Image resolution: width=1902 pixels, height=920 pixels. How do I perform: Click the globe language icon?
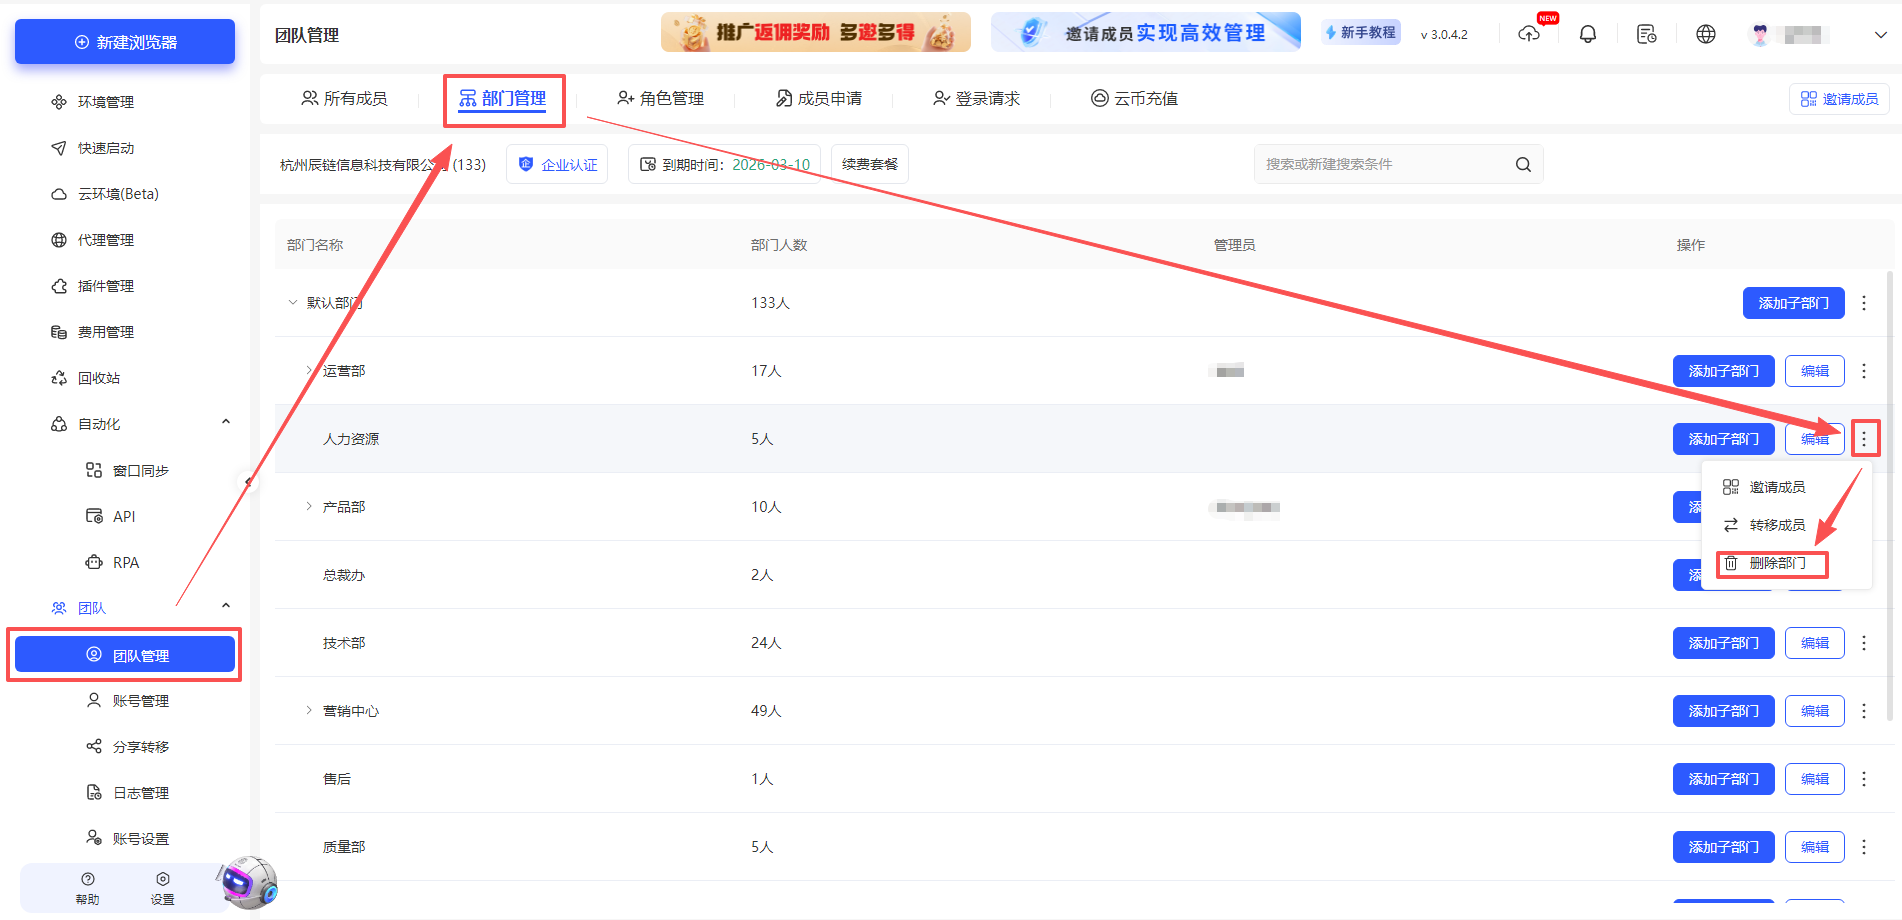[x=1706, y=33]
